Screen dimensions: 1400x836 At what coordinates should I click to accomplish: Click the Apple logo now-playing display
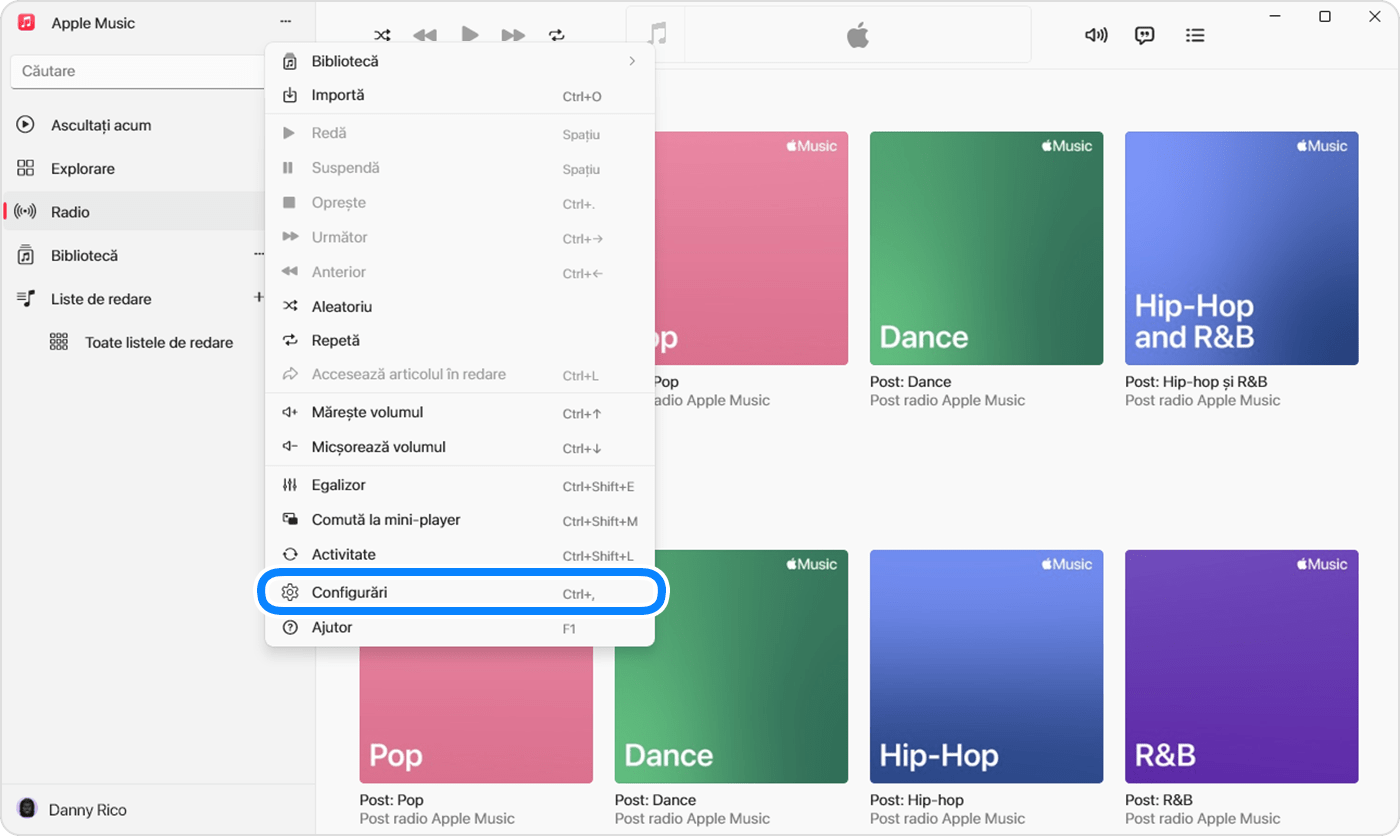(858, 36)
